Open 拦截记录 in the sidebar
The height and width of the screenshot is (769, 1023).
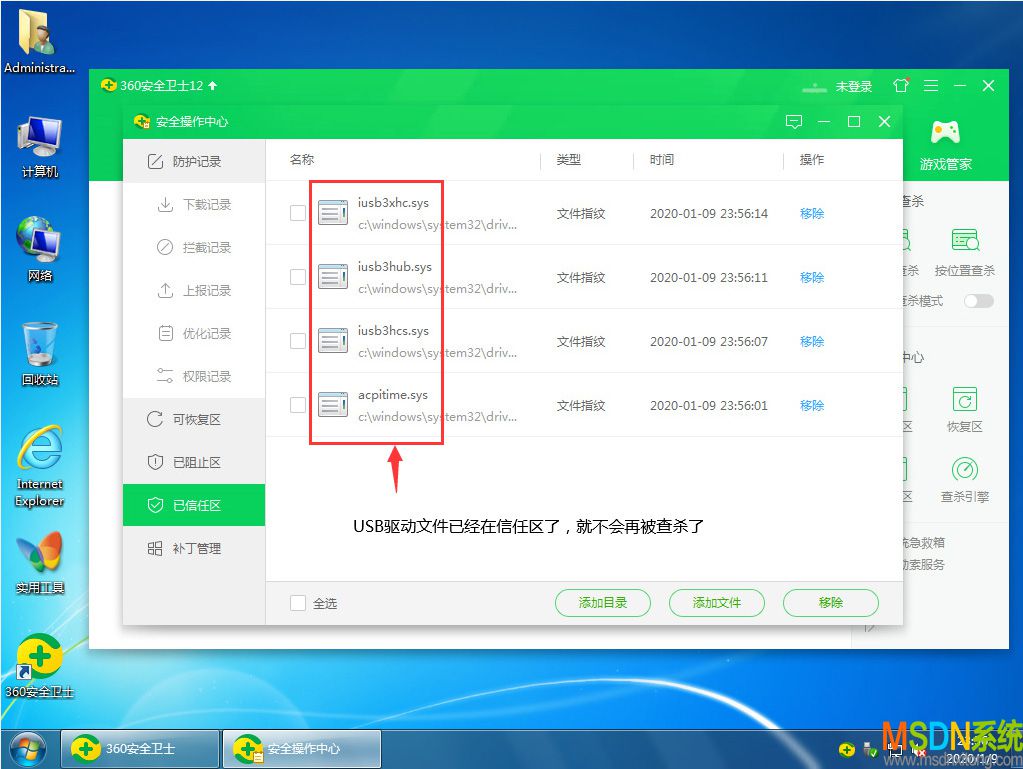pyautogui.click(x=194, y=247)
